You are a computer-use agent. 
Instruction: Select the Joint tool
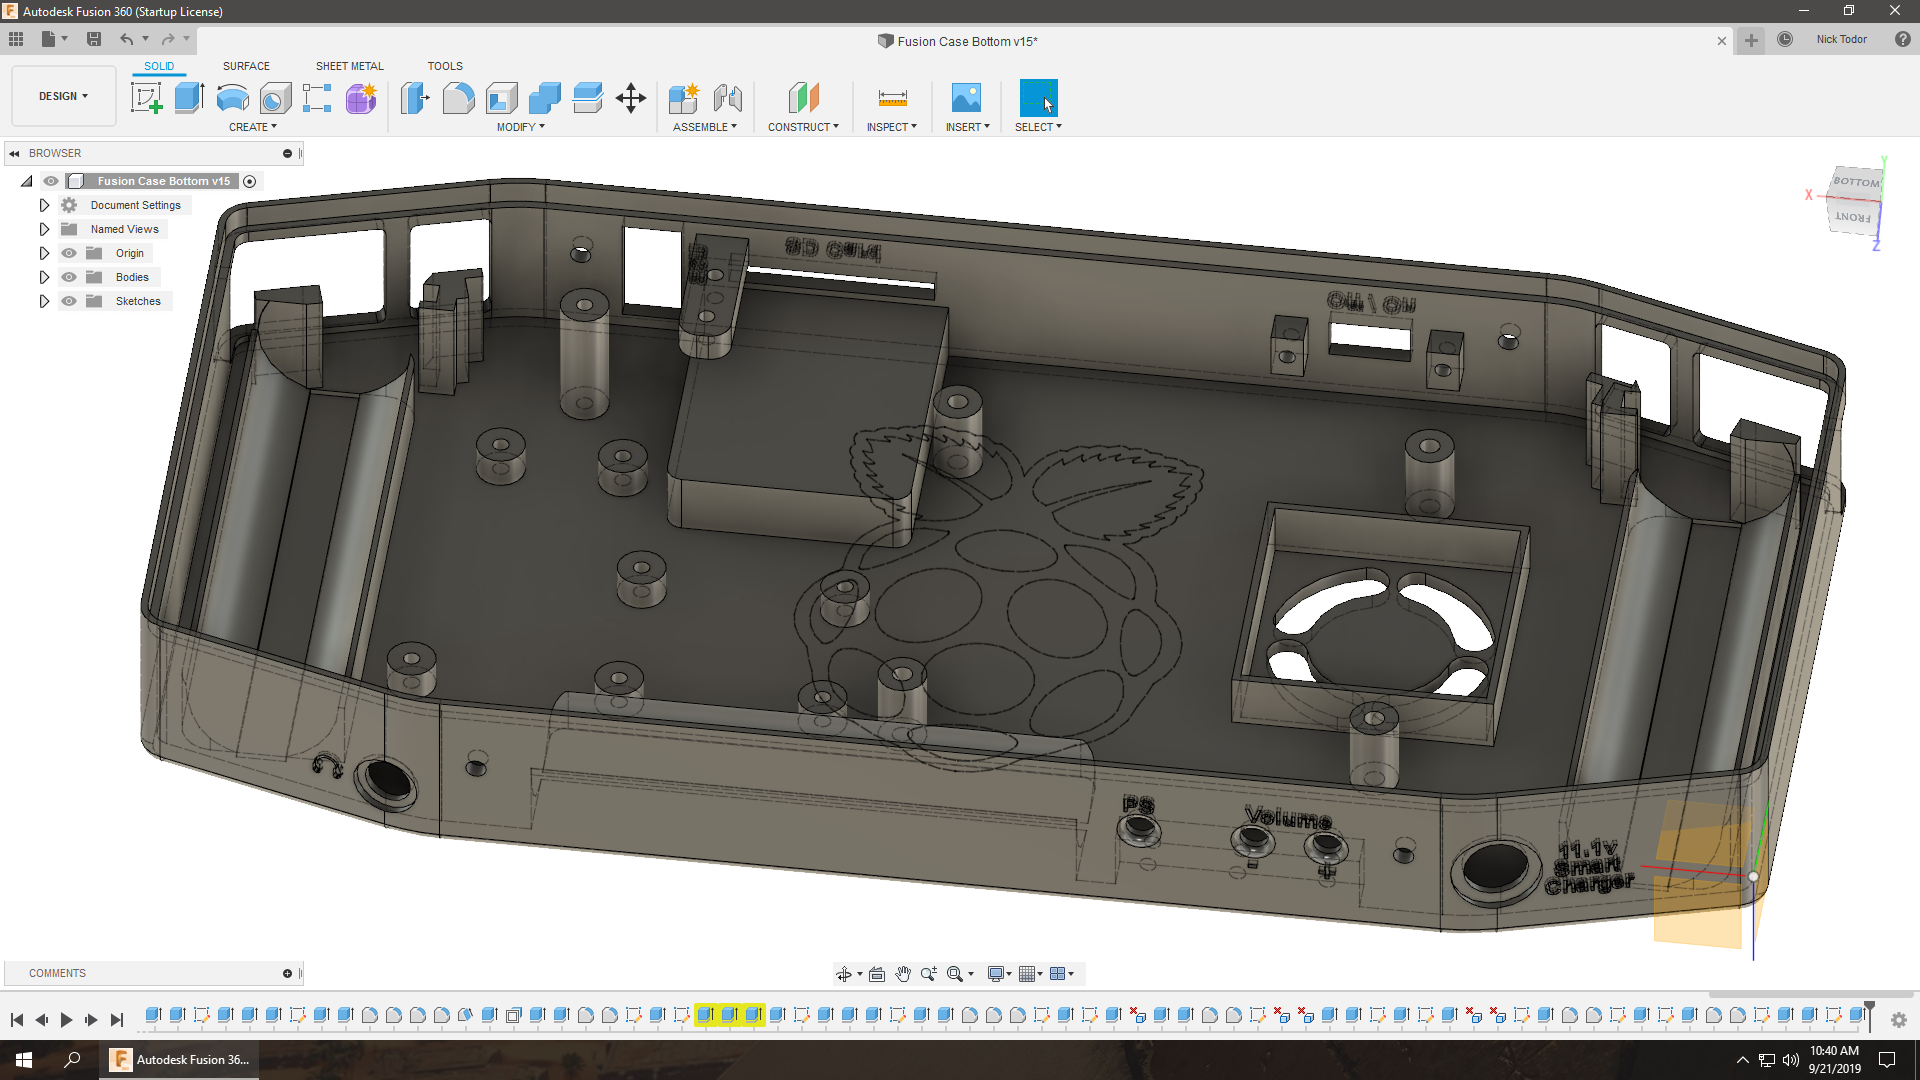(728, 98)
